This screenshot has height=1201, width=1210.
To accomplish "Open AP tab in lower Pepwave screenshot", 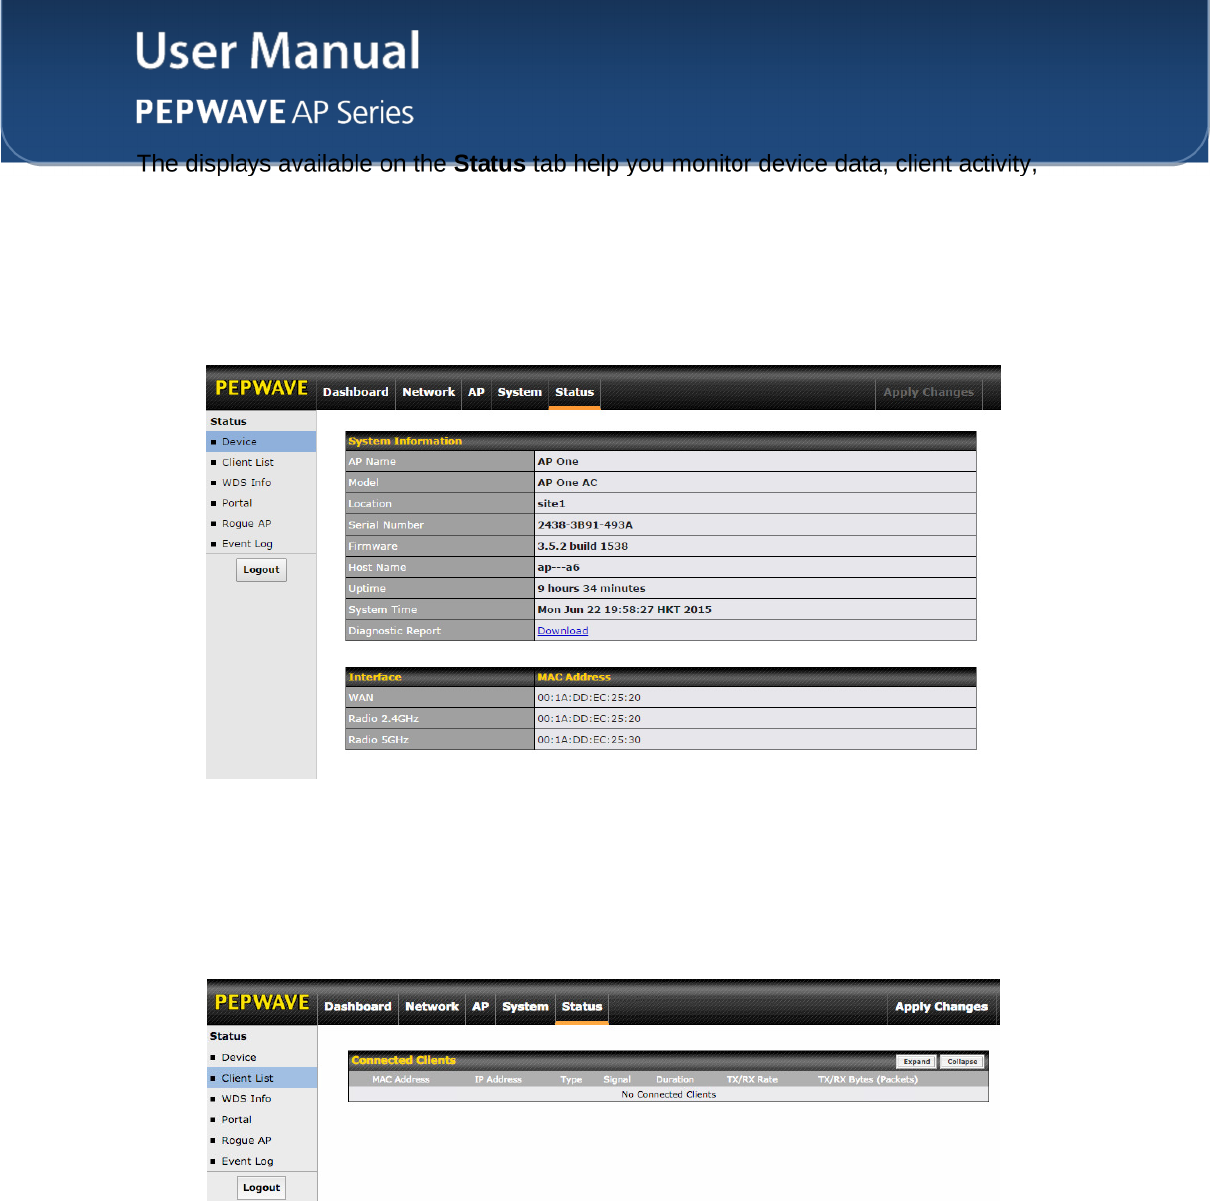I will click(481, 1007).
